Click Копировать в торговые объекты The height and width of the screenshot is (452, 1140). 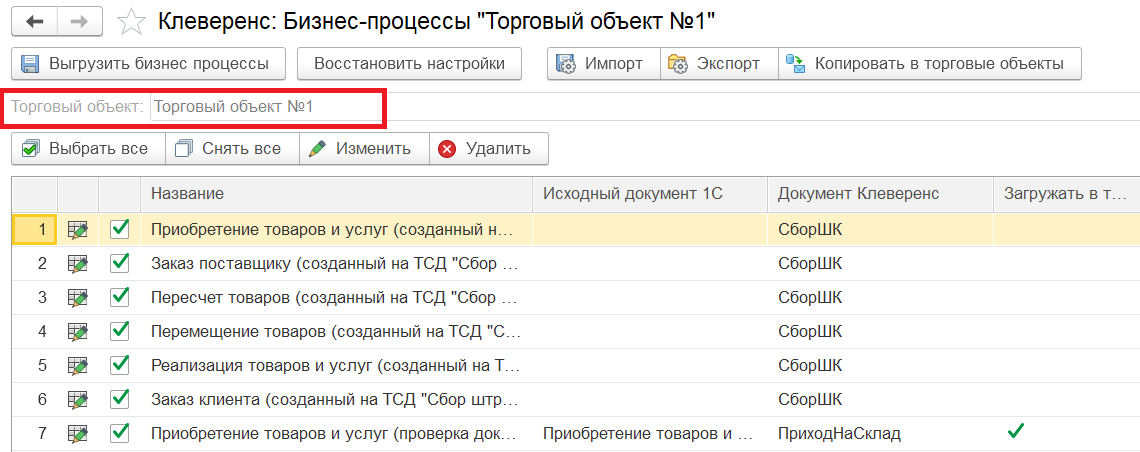(x=930, y=63)
